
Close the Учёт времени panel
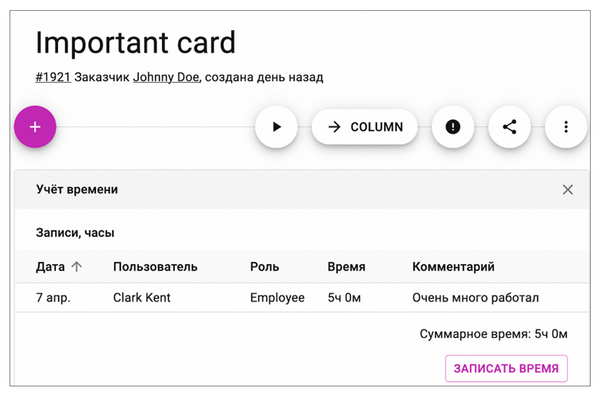568,189
